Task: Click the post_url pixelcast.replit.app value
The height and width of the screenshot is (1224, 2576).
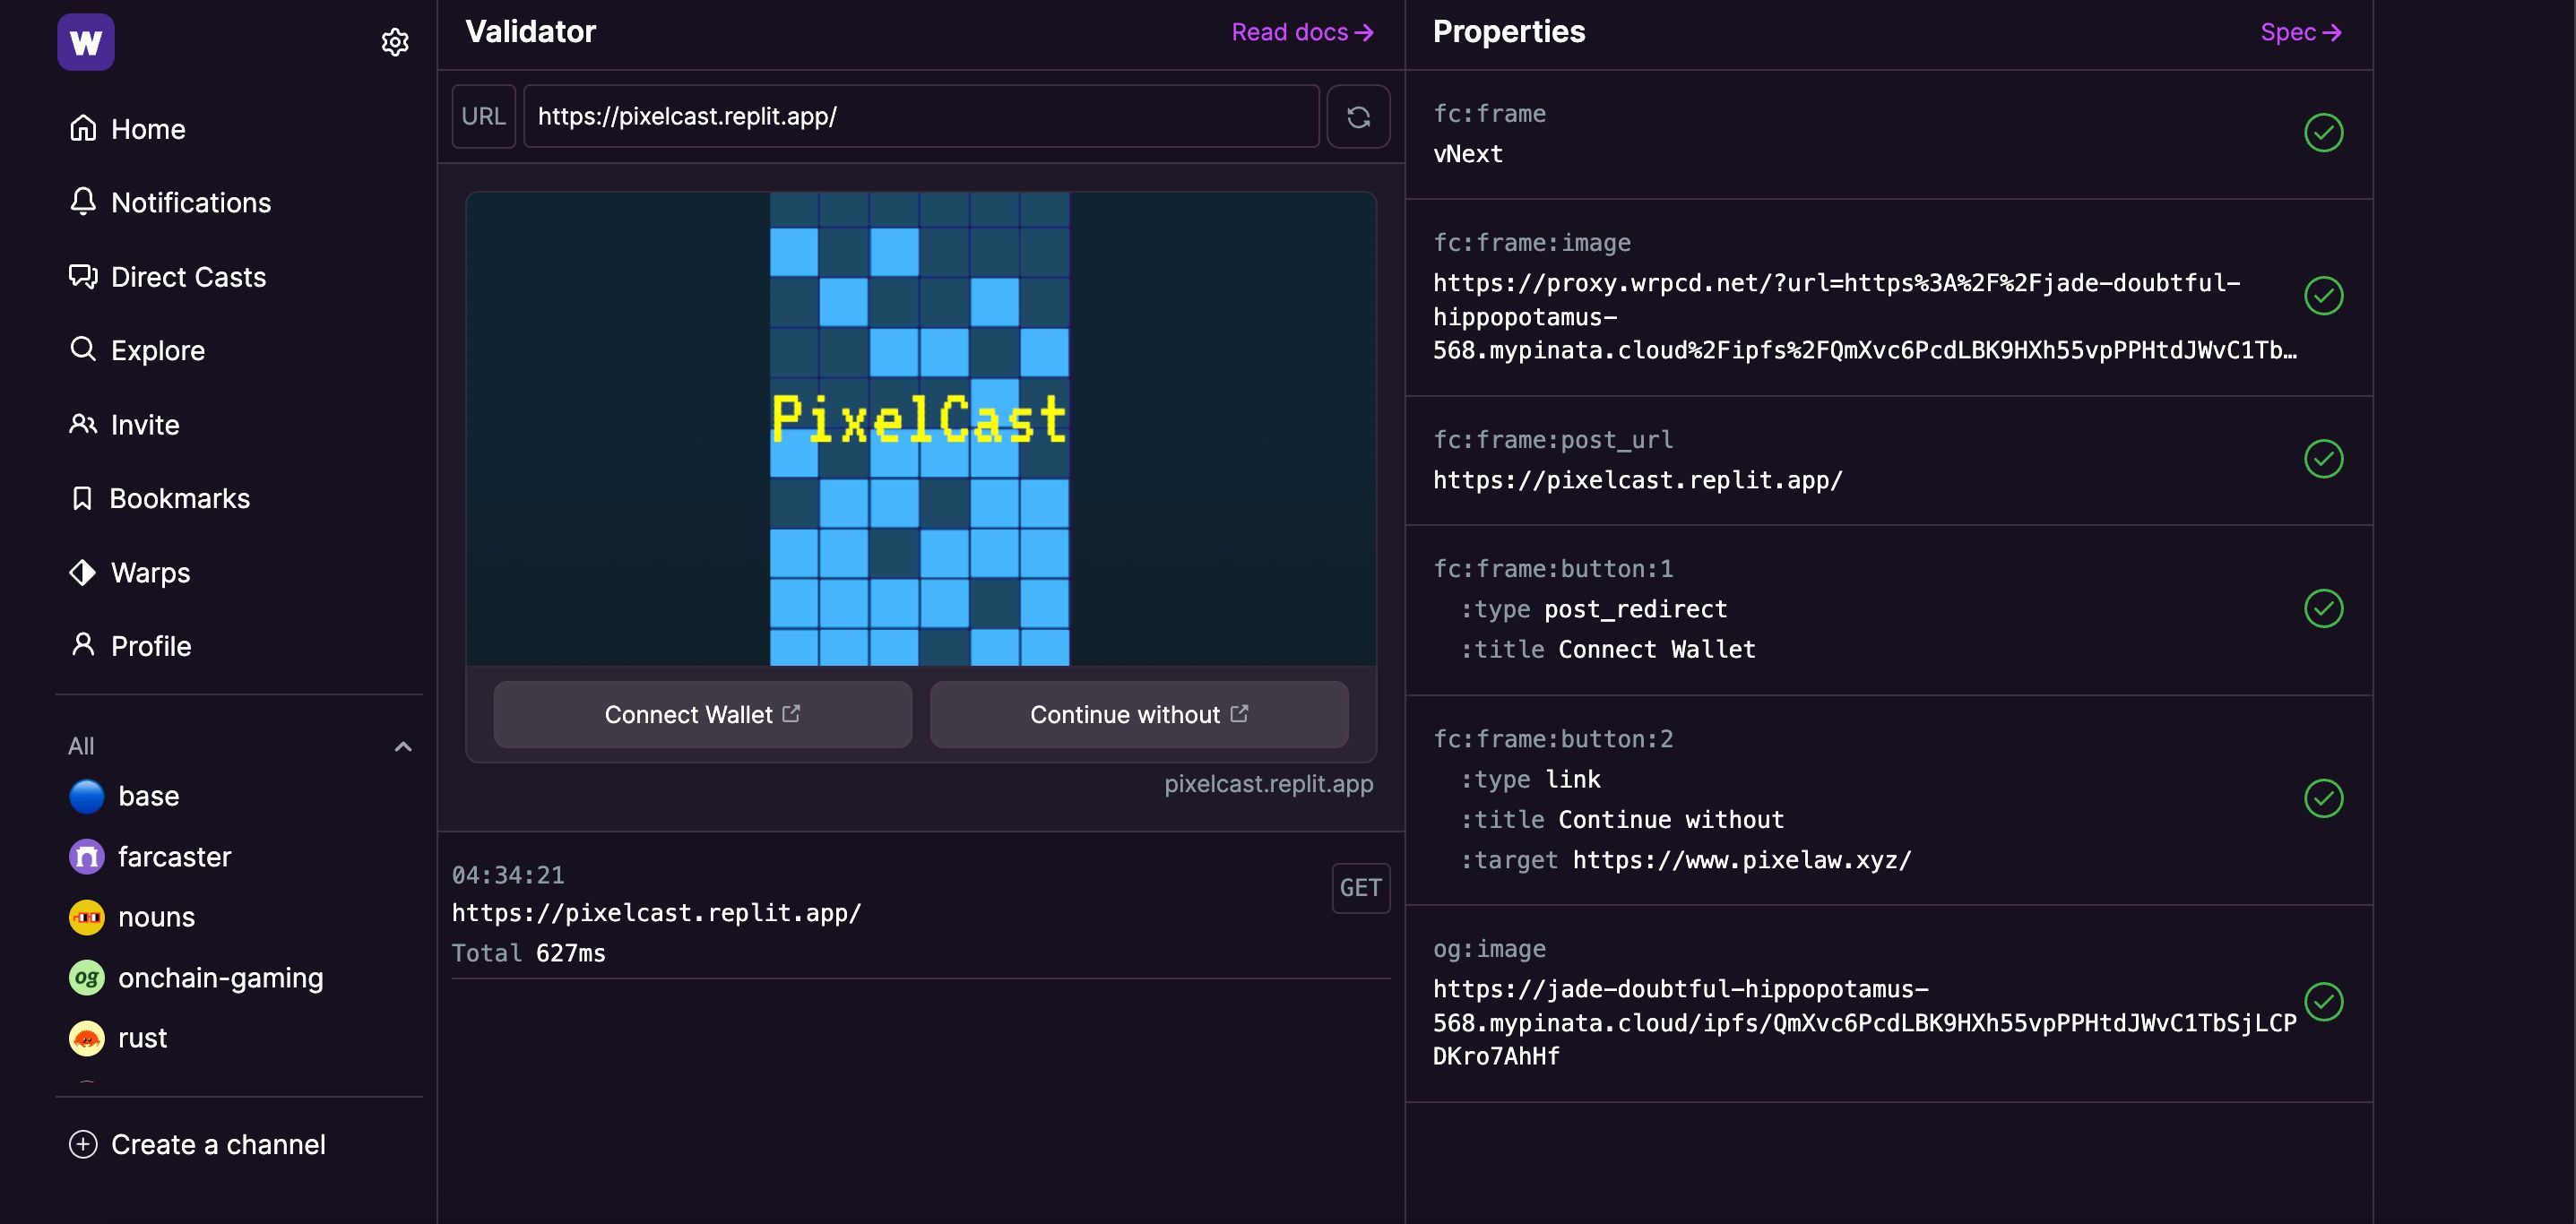Action: click(x=1638, y=480)
